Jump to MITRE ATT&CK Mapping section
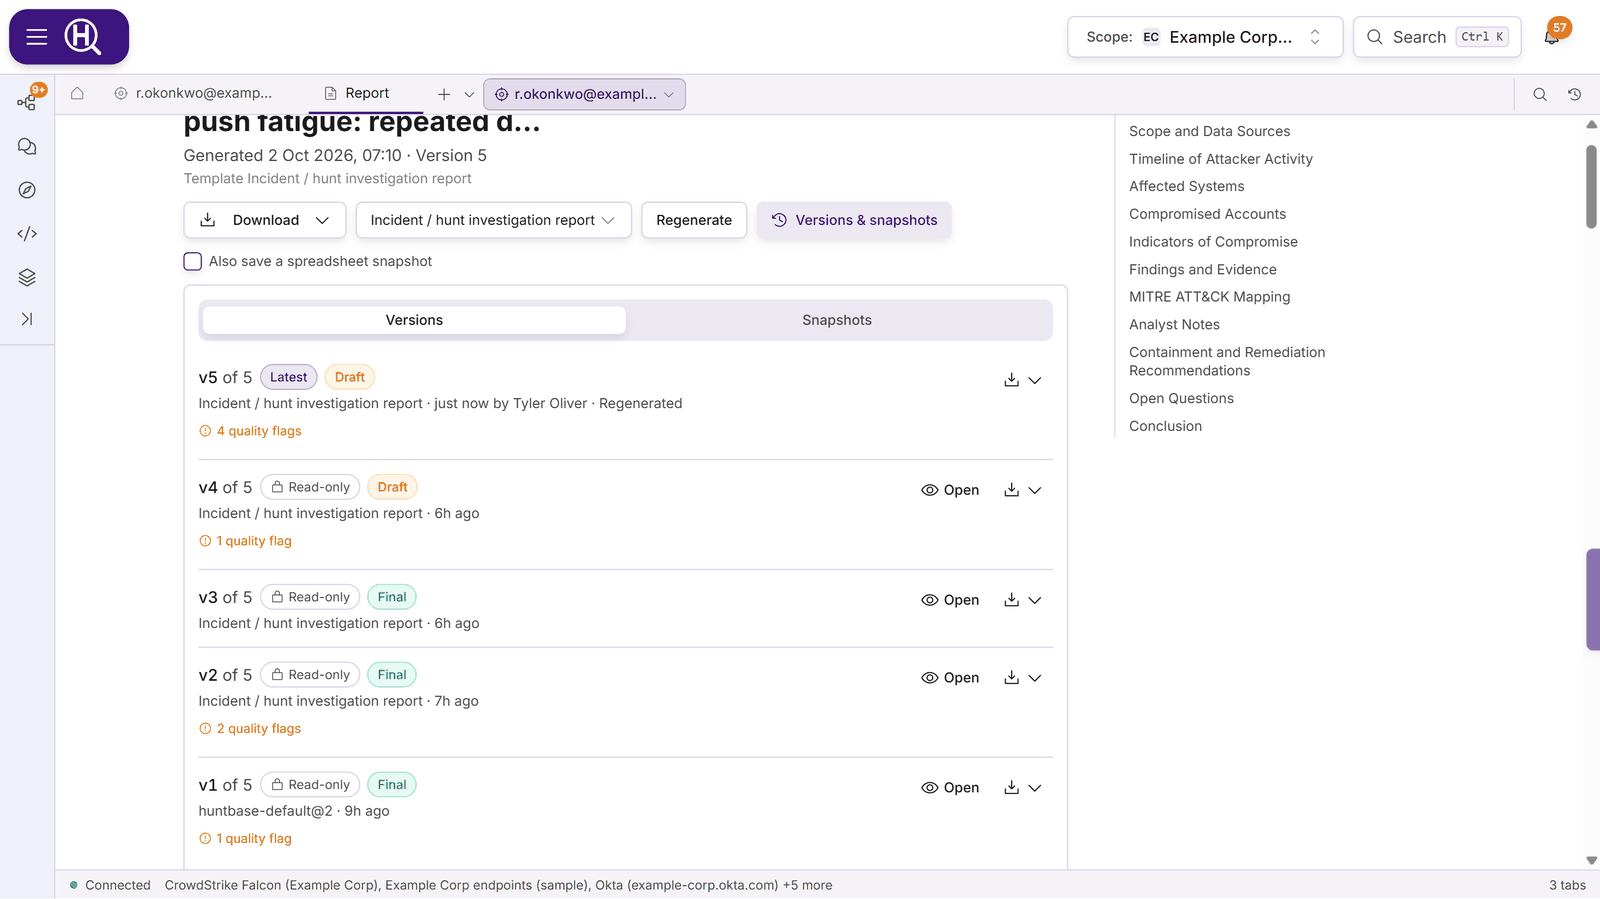The image size is (1600, 899). click(1209, 297)
